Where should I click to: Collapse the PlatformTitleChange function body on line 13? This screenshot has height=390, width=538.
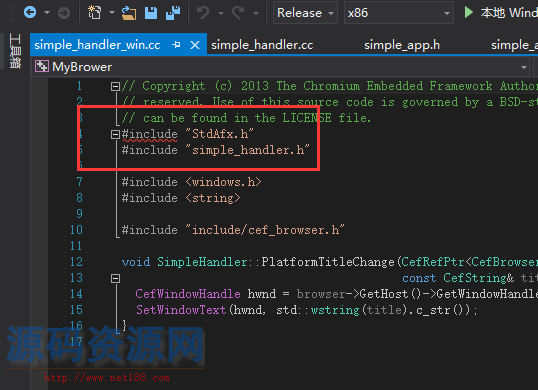(x=115, y=278)
